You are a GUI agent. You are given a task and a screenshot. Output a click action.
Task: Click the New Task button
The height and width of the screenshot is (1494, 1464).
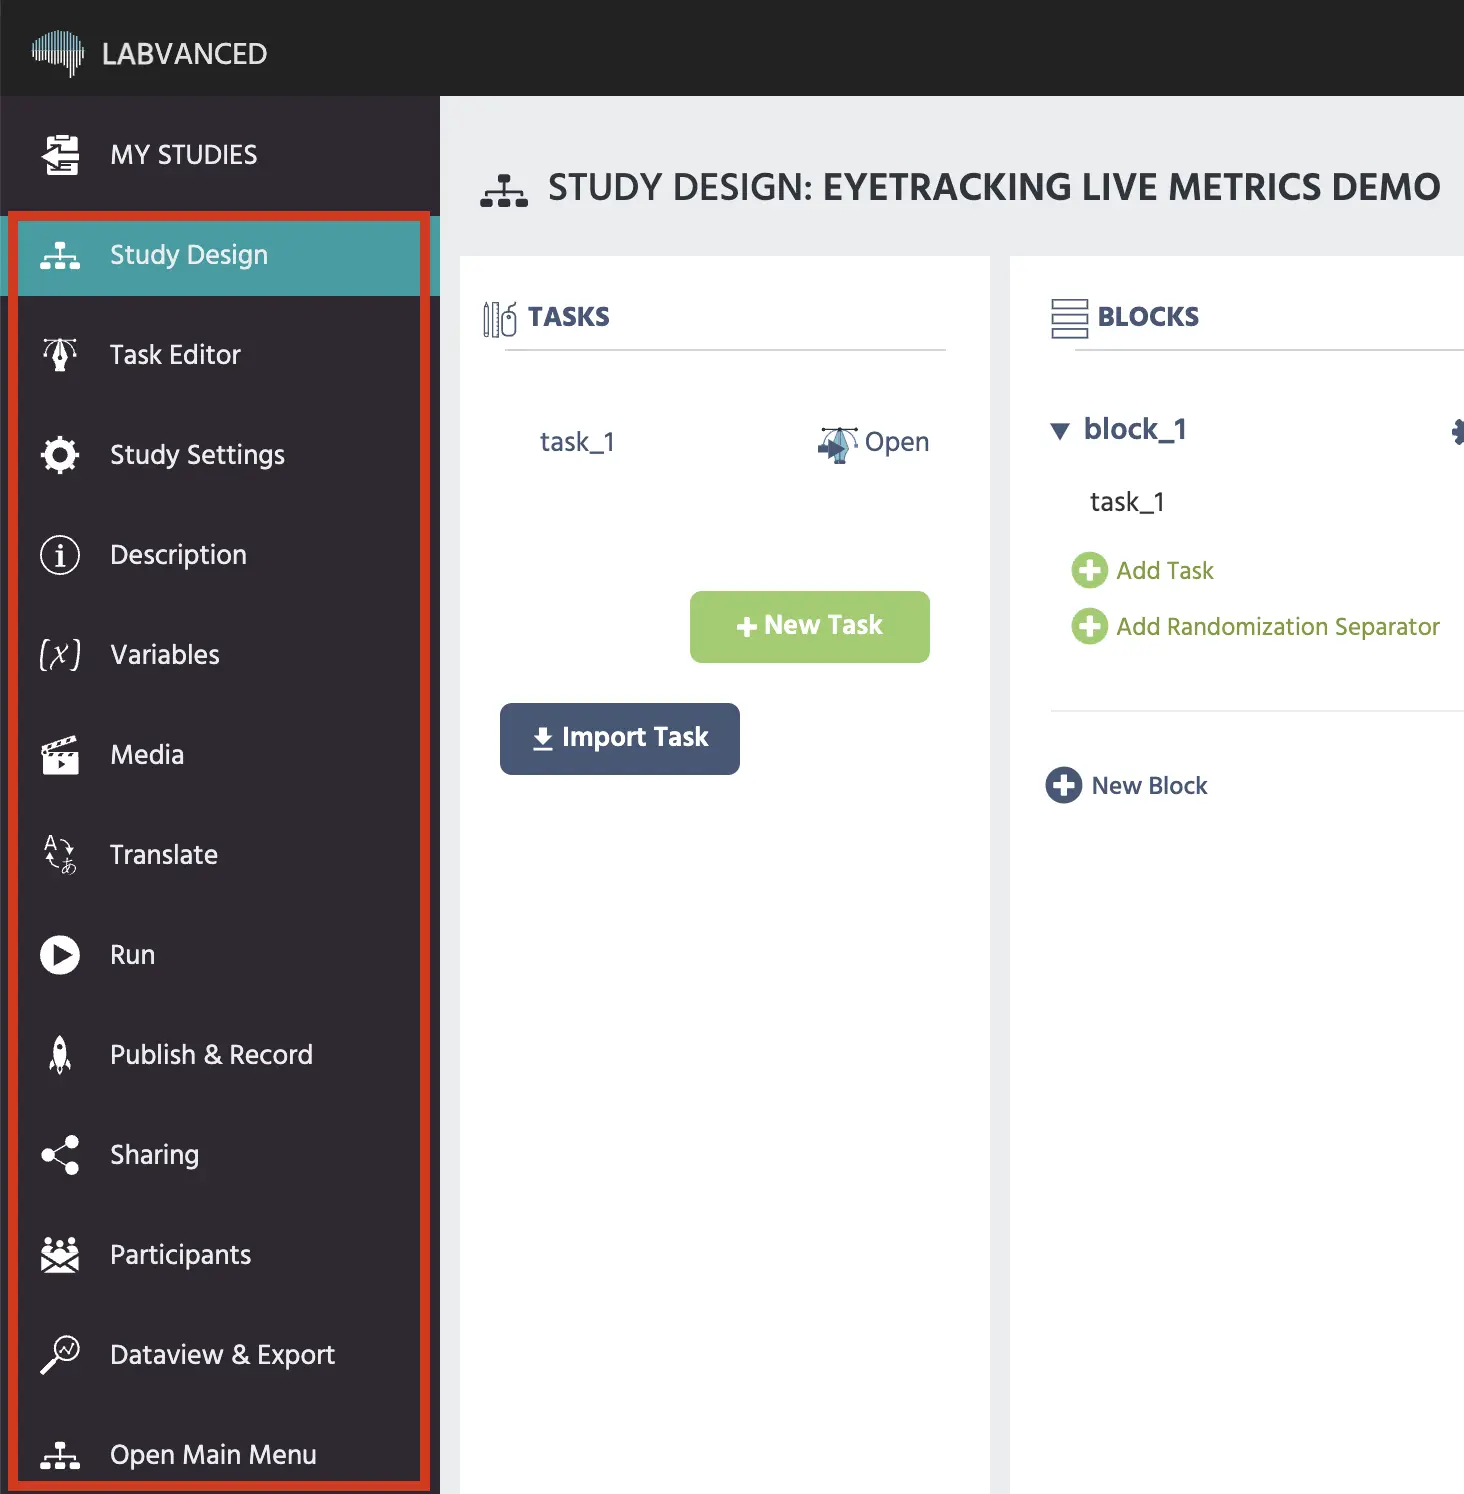809,626
